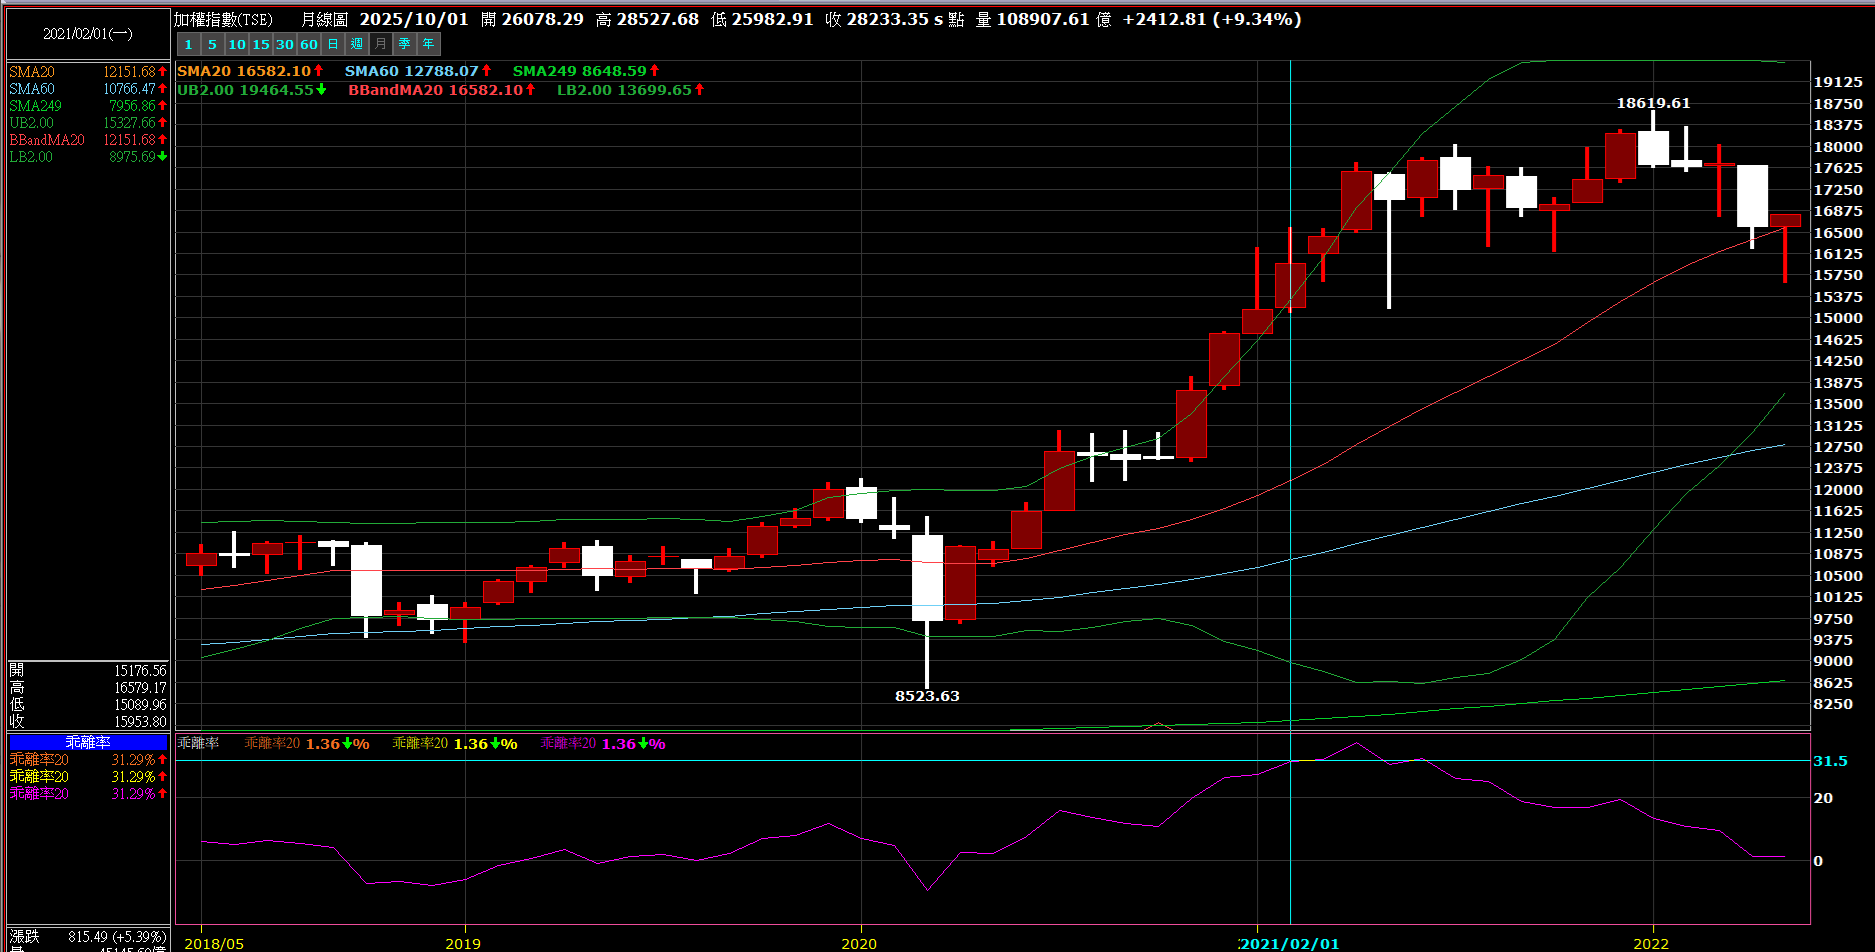Select the 30-minute timeframe button
The height and width of the screenshot is (952, 1875).
pos(285,44)
